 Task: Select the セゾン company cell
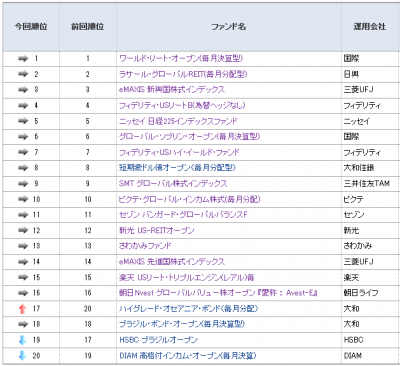pyautogui.click(x=370, y=215)
